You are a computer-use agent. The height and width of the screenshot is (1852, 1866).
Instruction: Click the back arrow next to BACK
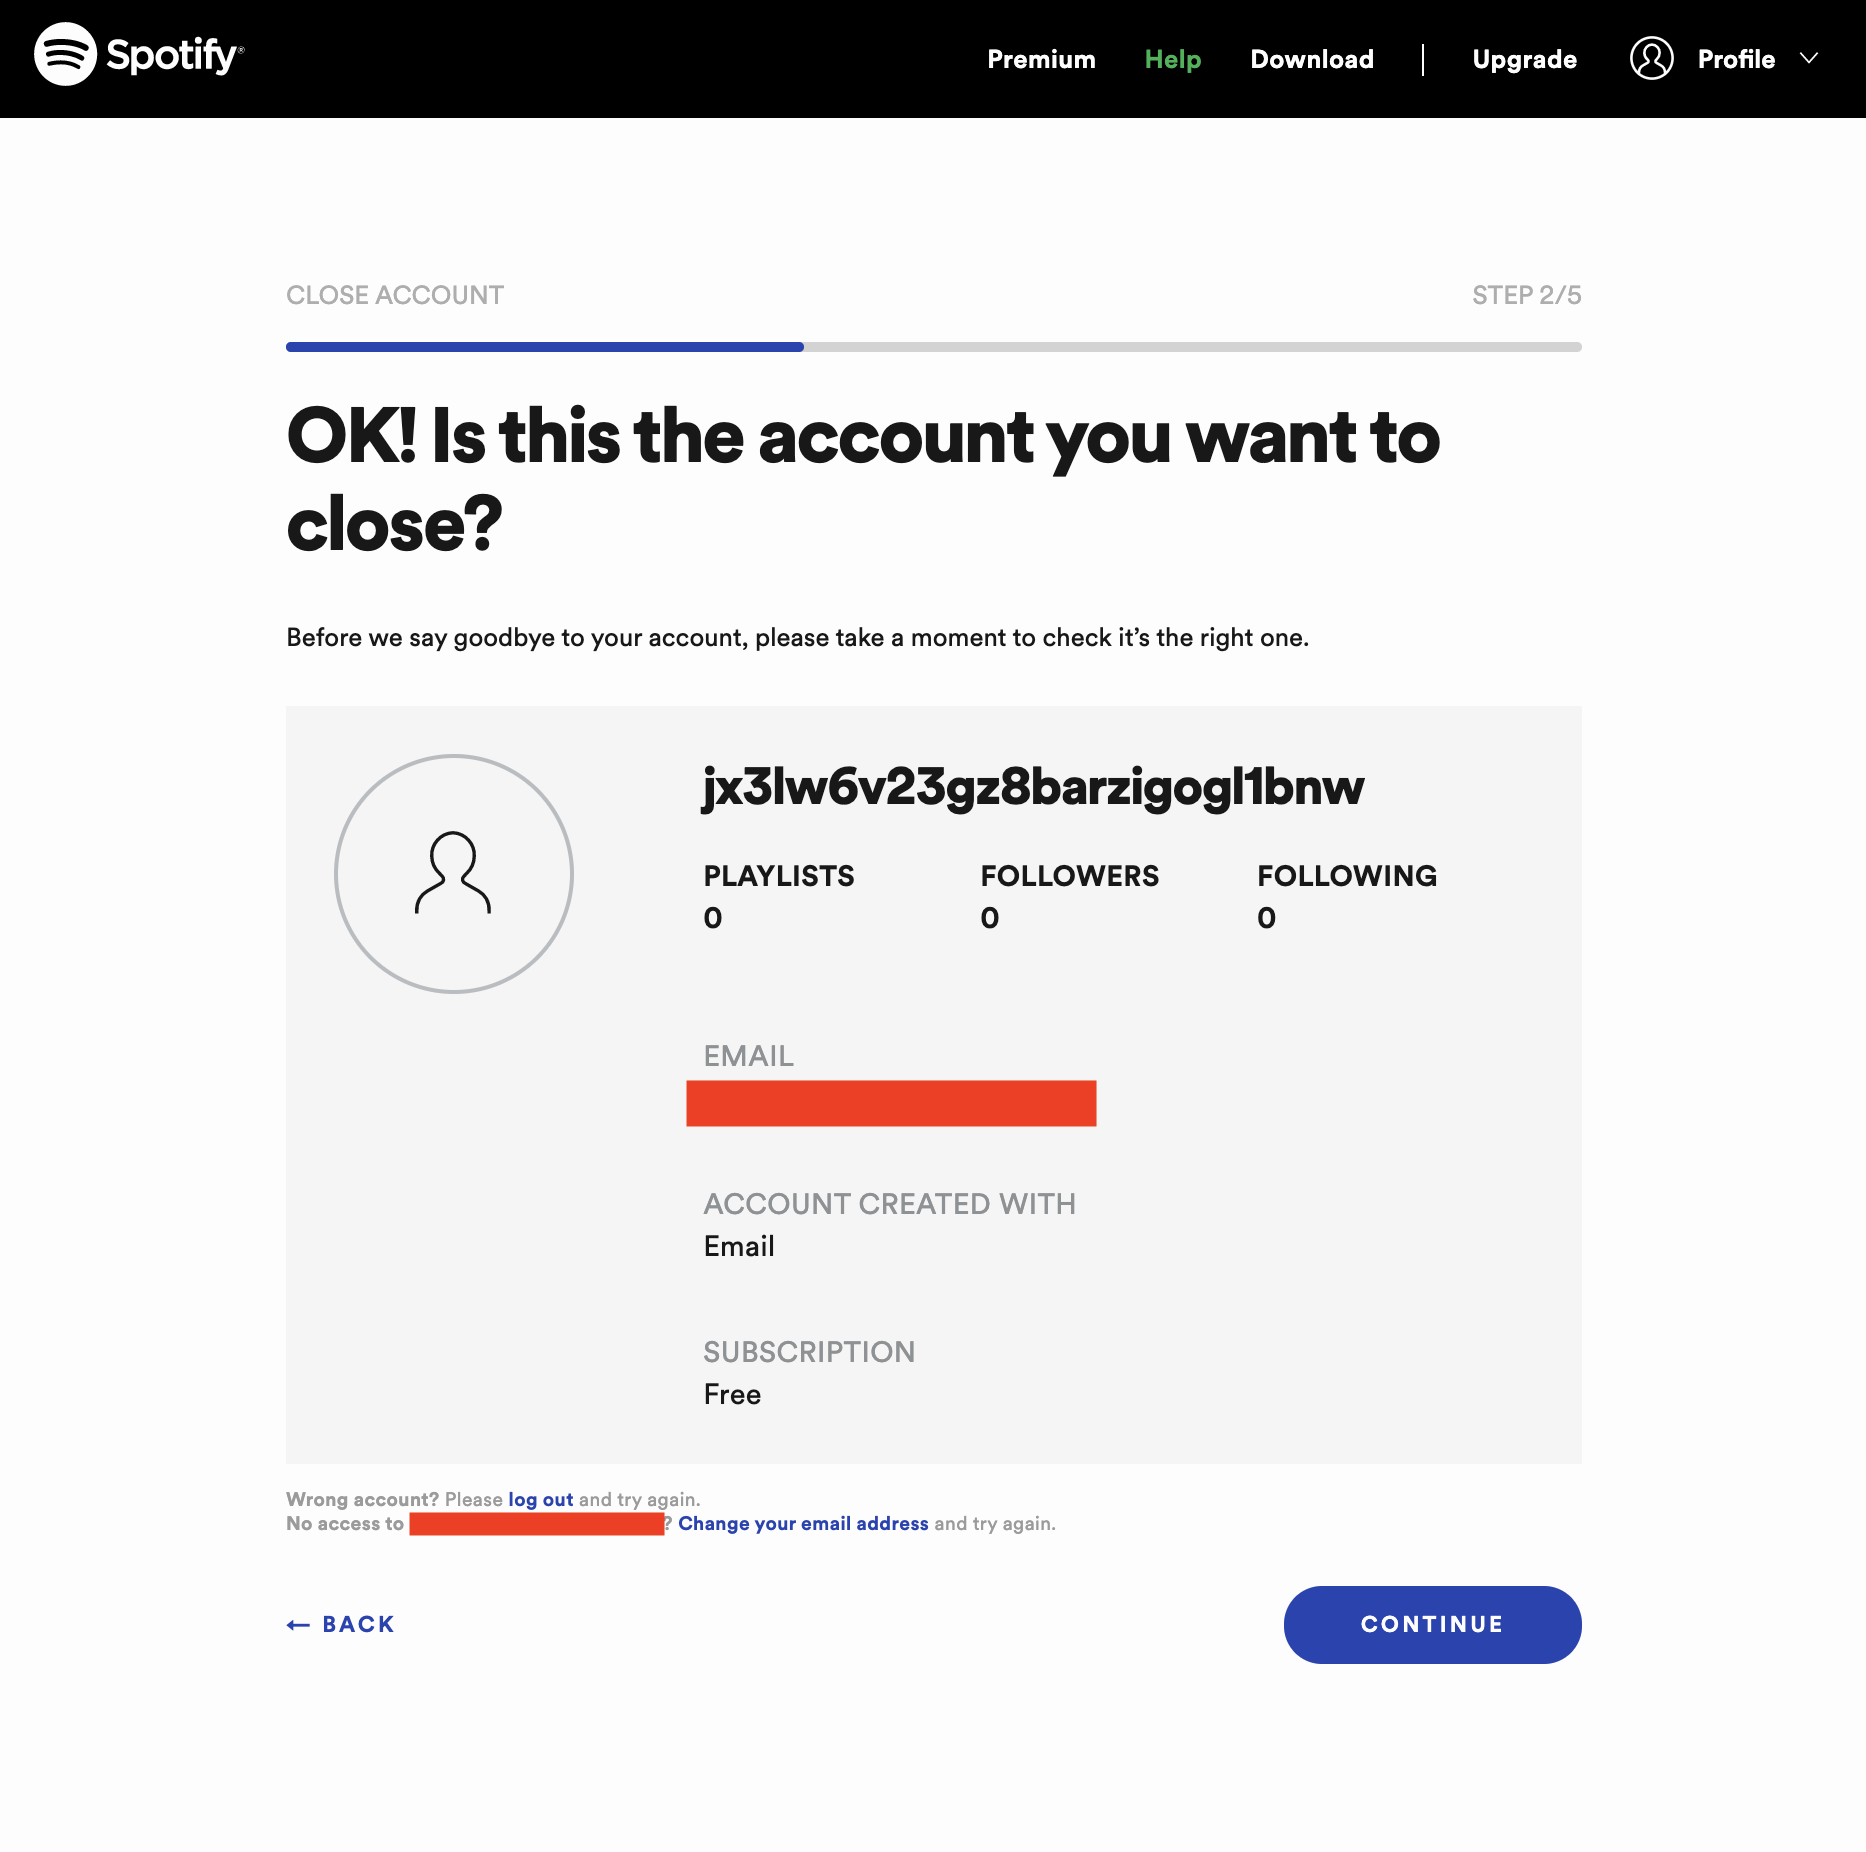pyautogui.click(x=297, y=1624)
